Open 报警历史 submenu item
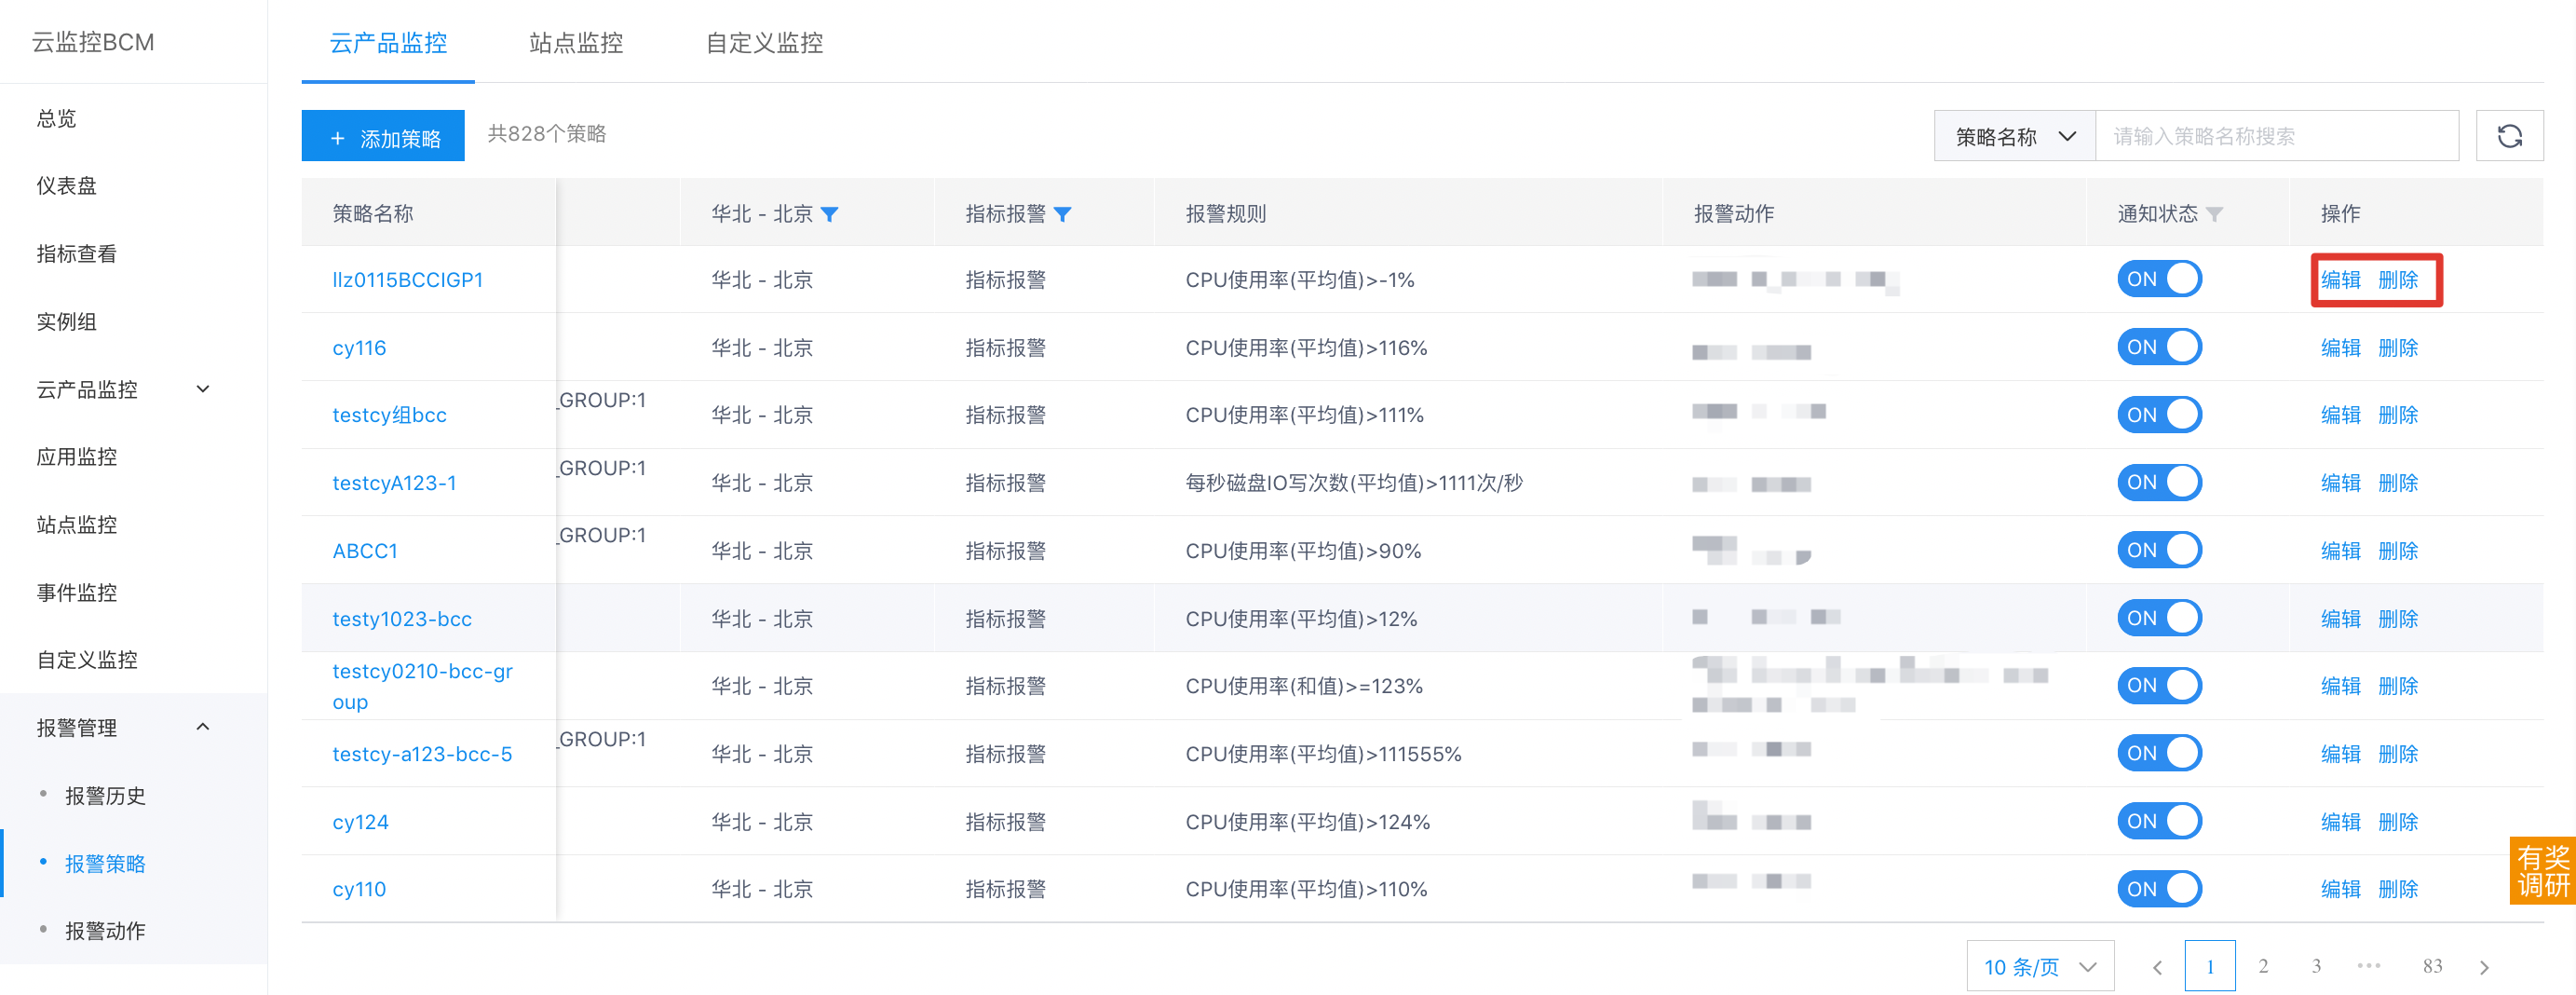This screenshot has width=2576, height=995. [105, 795]
